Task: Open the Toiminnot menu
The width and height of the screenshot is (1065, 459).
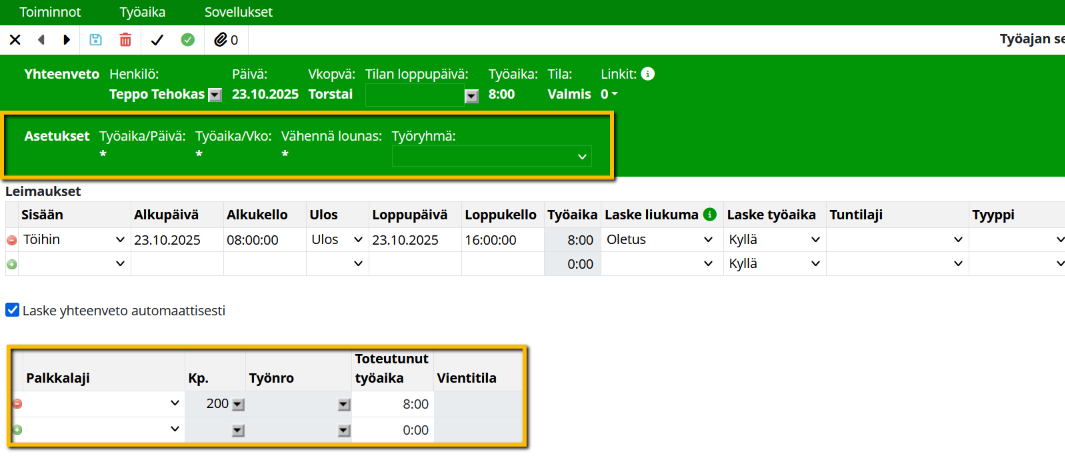Action: (x=50, y=12)
